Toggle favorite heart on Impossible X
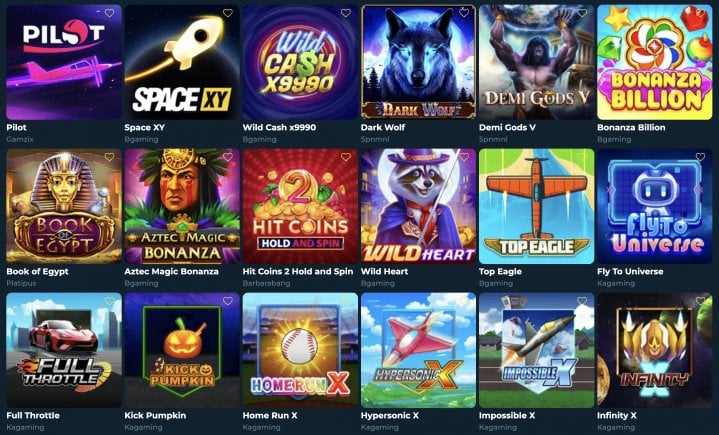The image size is (719, 435). click(x=582, y=301)
